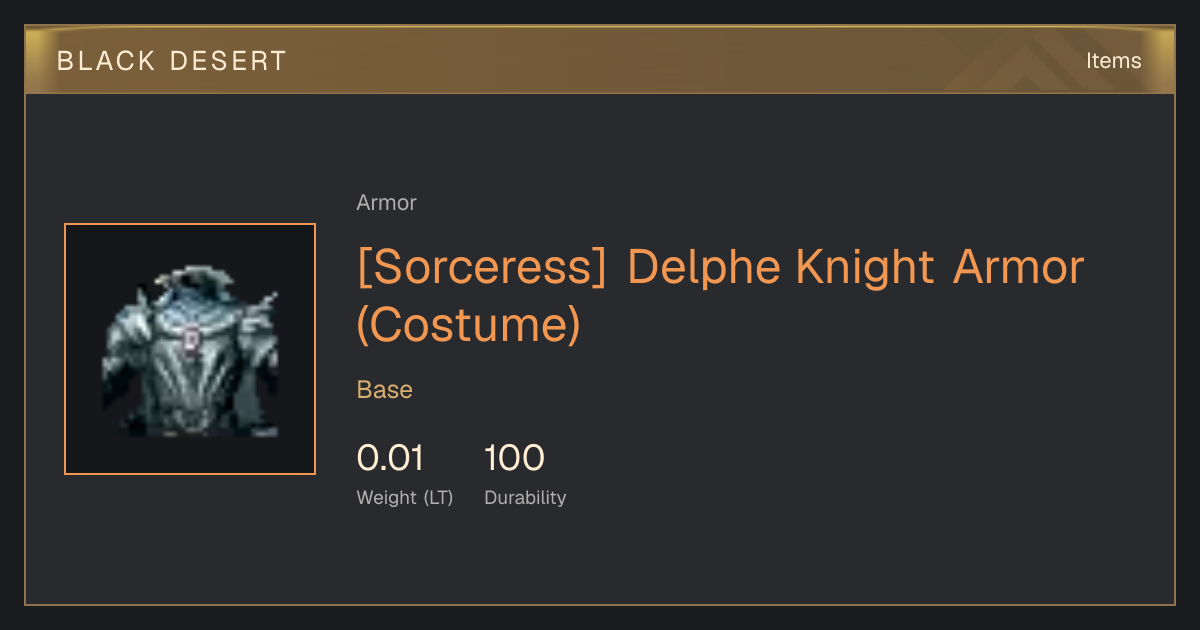Select the gray Armor category label

[x=386, y=203]
